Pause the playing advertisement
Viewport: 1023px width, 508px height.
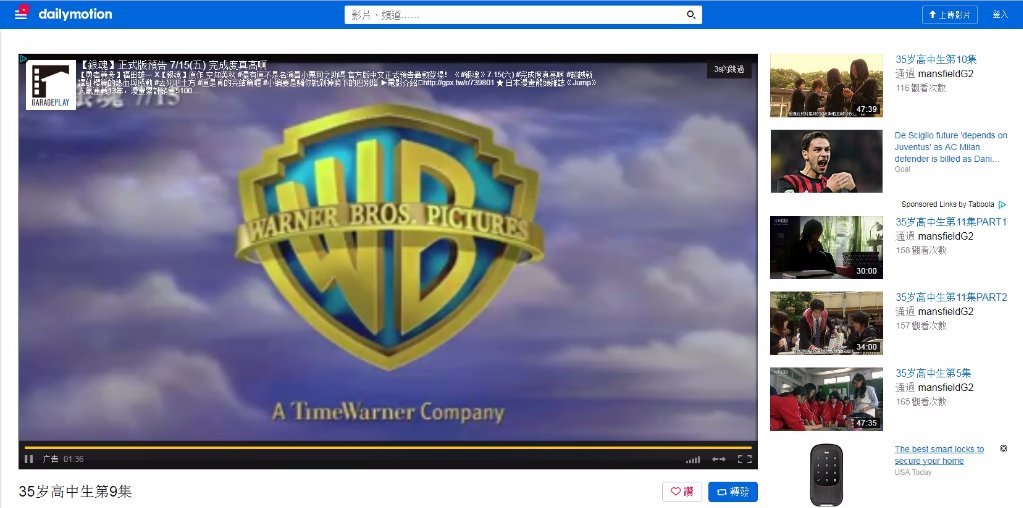29,459
